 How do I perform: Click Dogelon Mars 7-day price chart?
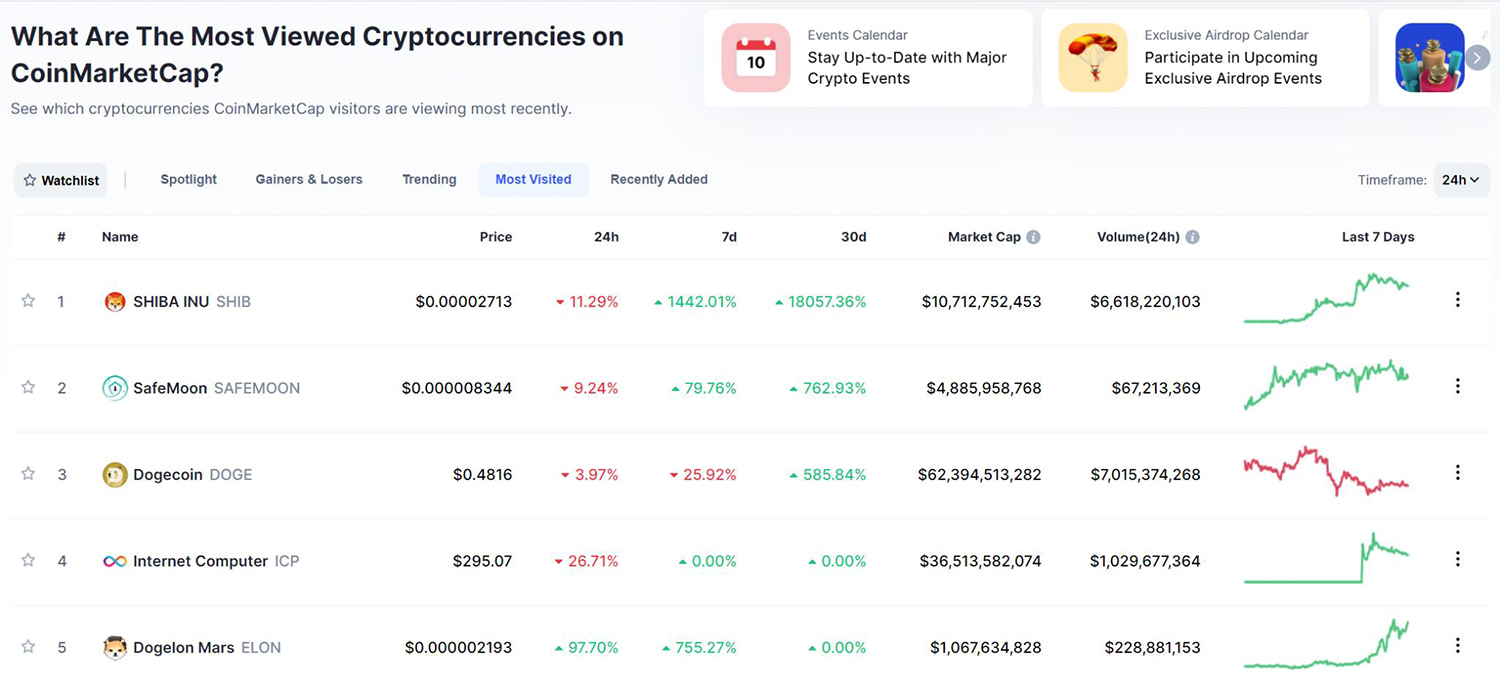1326,644
